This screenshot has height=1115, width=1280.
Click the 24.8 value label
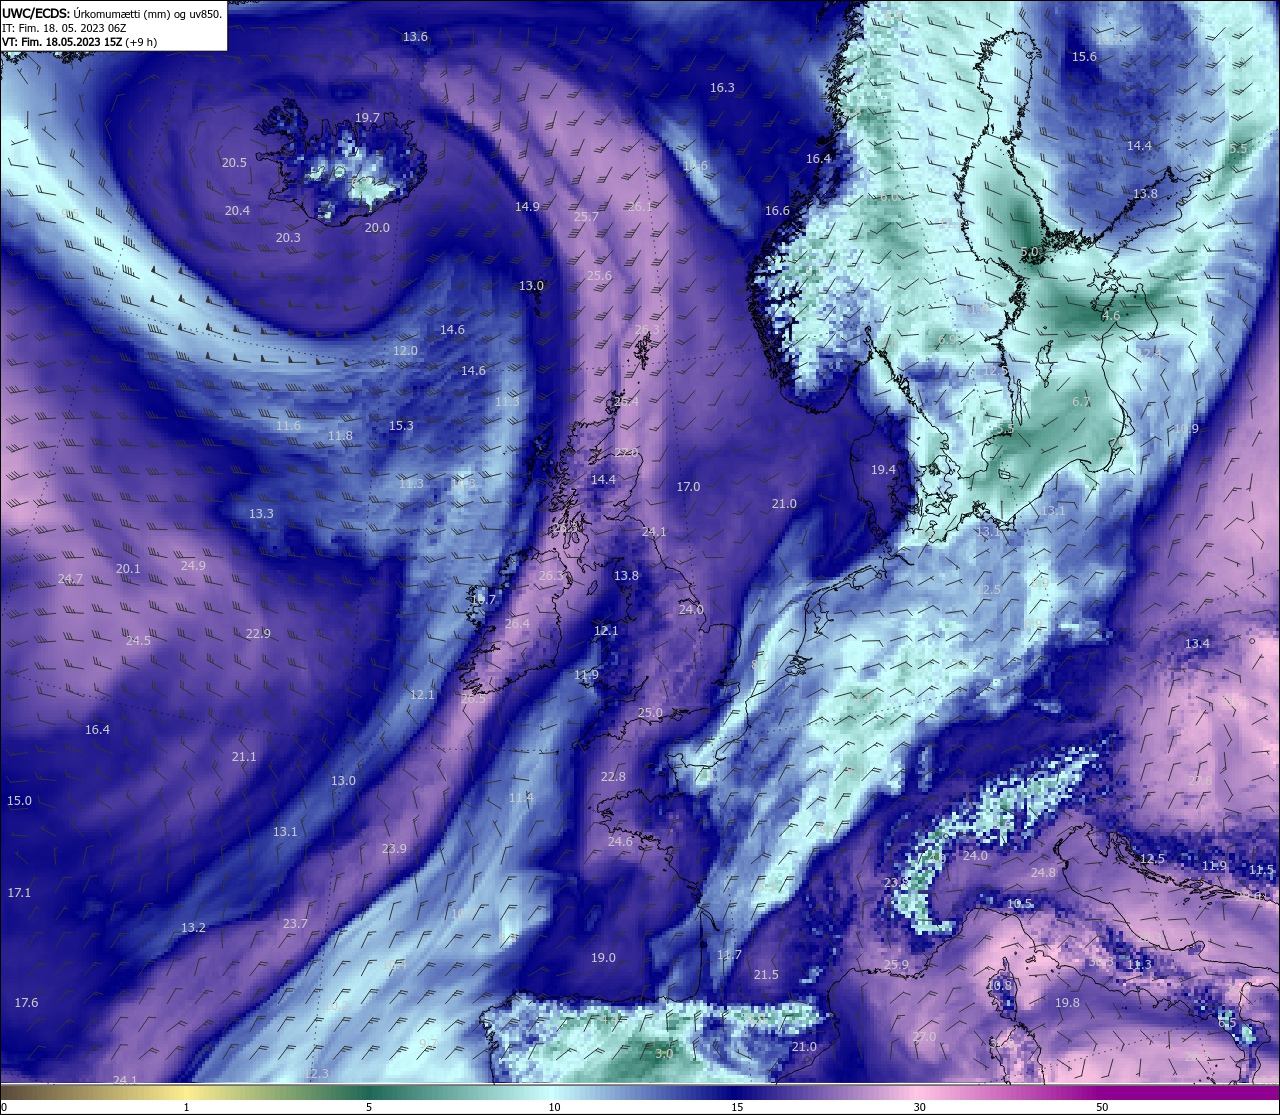pyautogui.click(x=1043, y=873)
